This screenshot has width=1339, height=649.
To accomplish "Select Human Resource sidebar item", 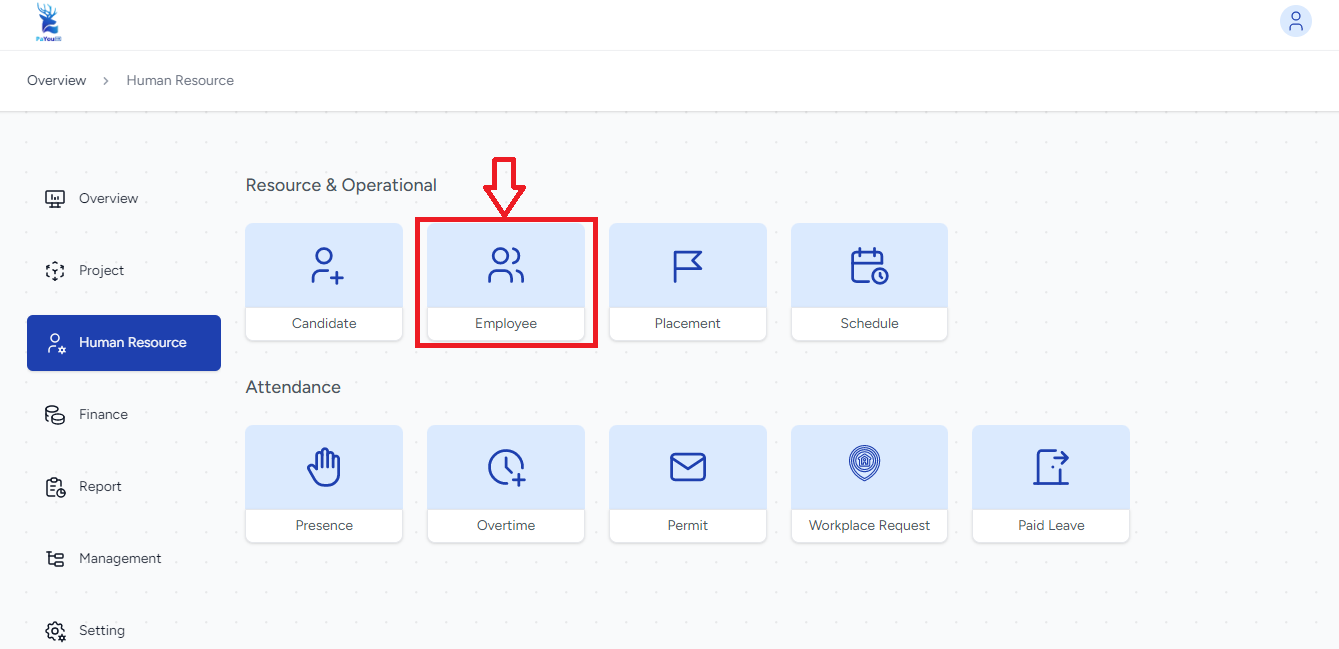I will [124, 343].
